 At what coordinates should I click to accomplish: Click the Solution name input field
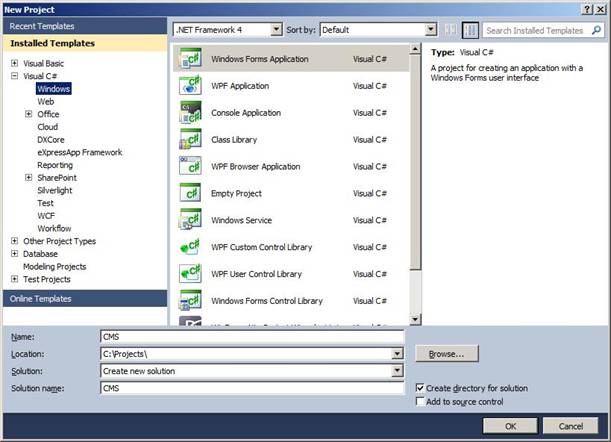click(x=253, y=388)
